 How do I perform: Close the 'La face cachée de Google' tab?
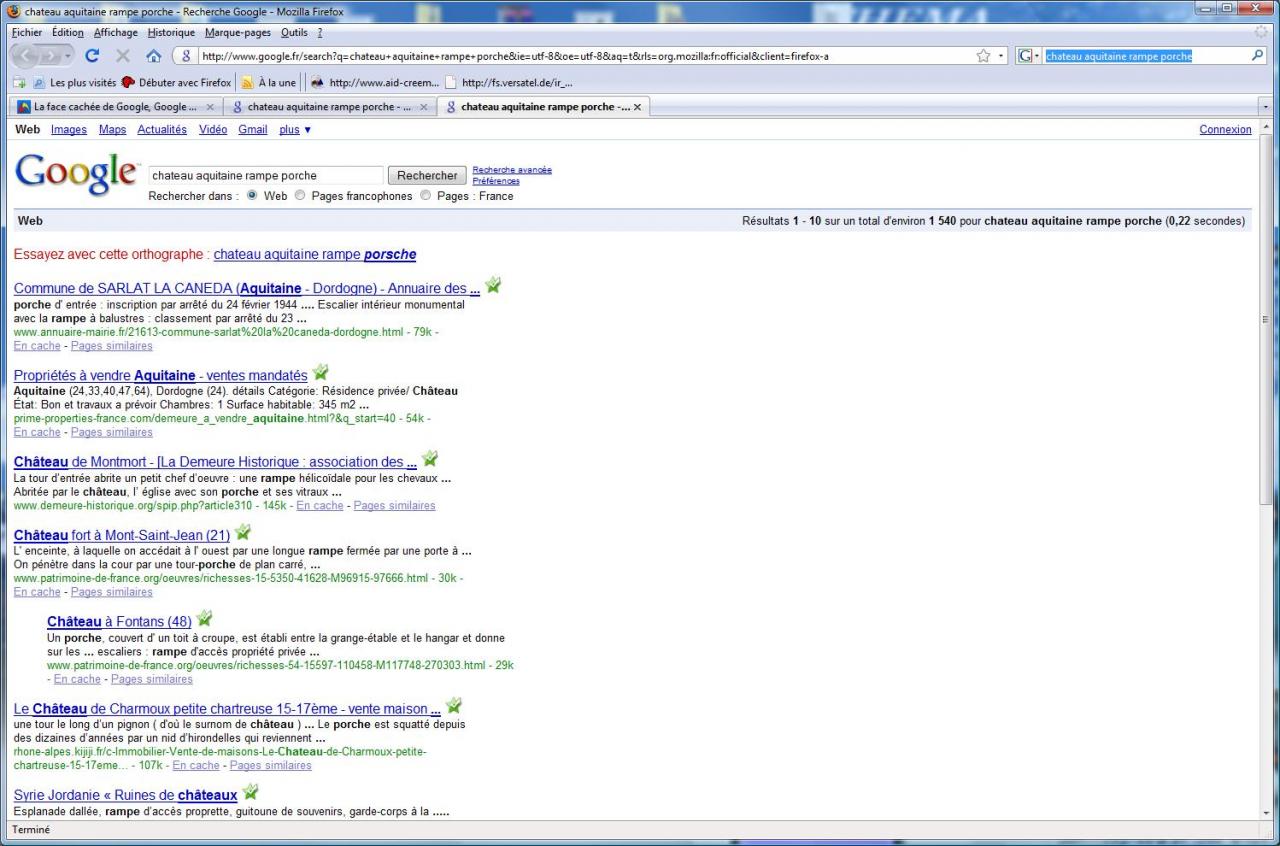point(210,107)
